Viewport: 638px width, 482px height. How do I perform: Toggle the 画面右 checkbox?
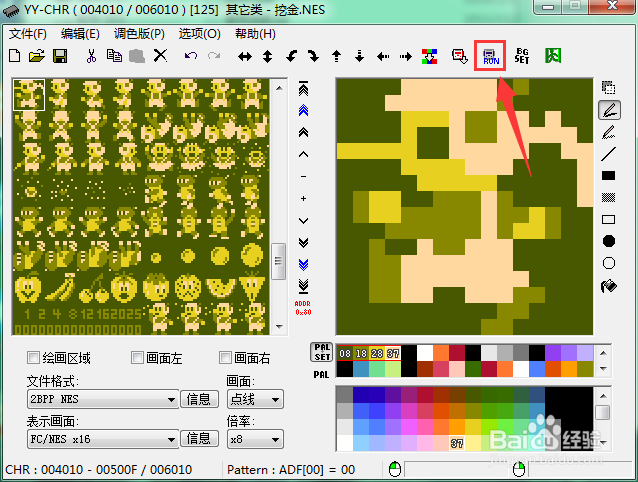225,358
